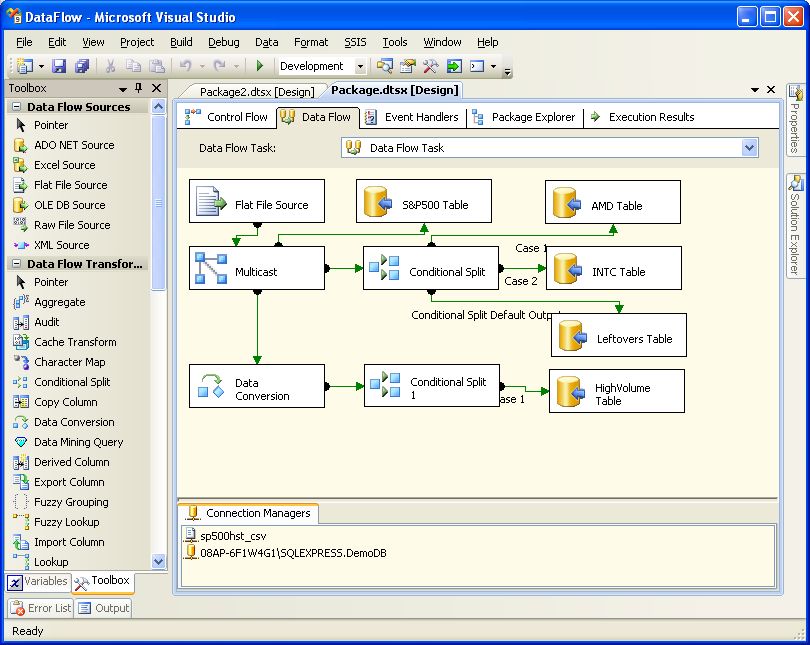The width and height of the screenshot is (810, 645).
Task: Select the sp500hst_csv connection manager
Action: [x=226, y=536]
